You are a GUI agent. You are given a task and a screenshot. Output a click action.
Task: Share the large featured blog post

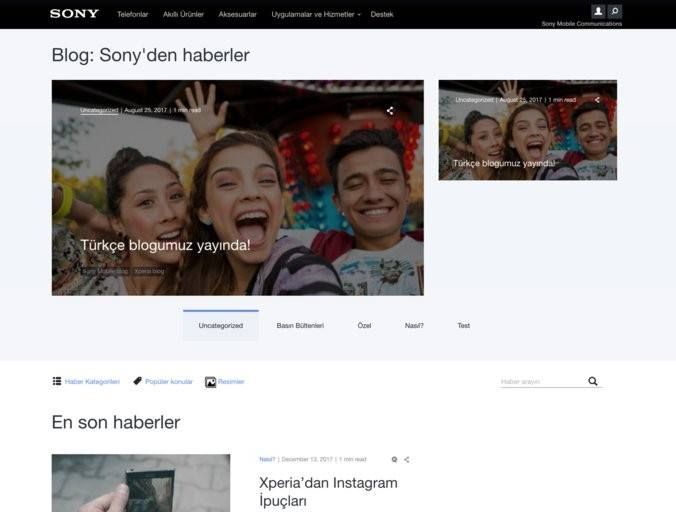(390, 111)
